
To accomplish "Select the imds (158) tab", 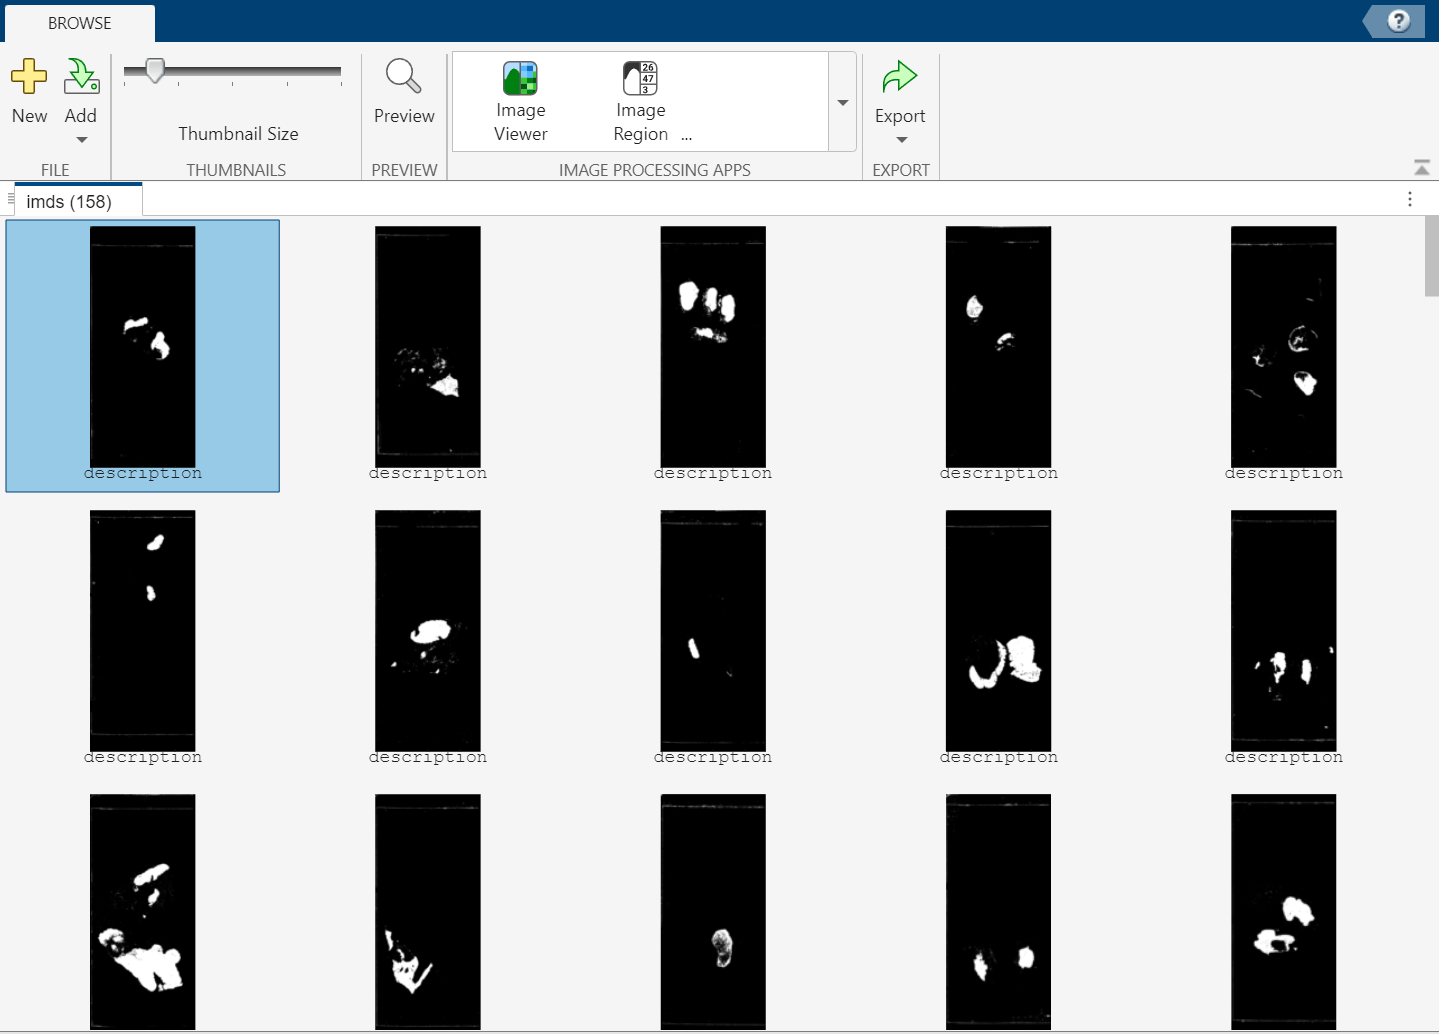I will [77, 199].
